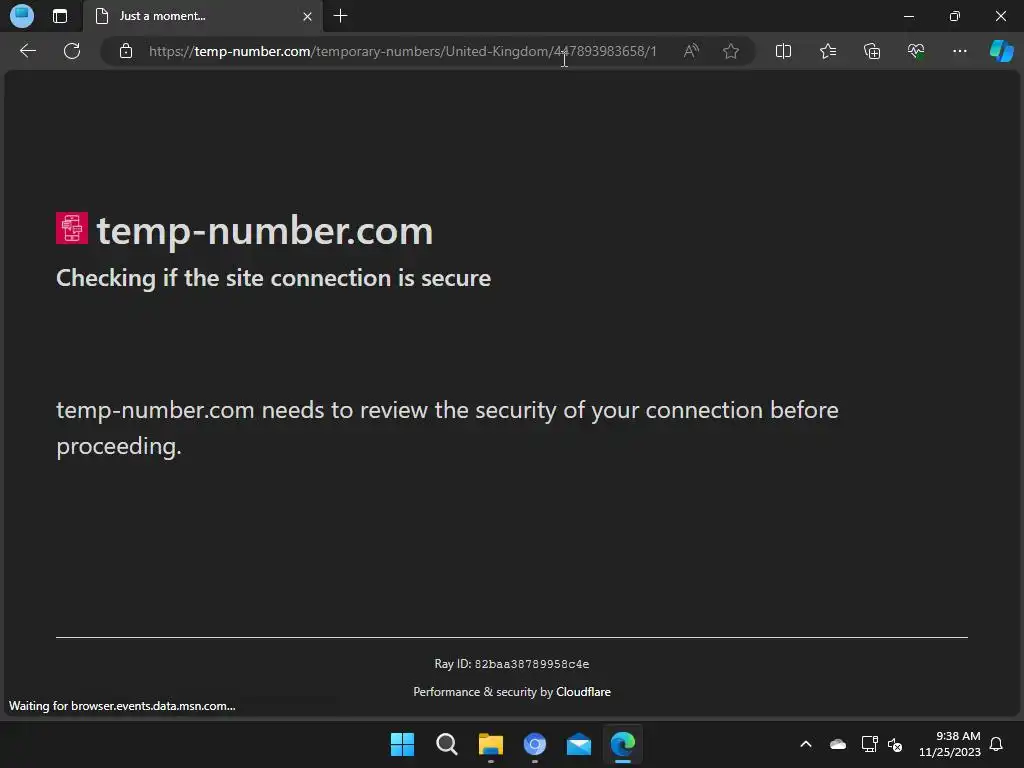Click the Ray ID value text
The image size is (1024, 768).
532,664
